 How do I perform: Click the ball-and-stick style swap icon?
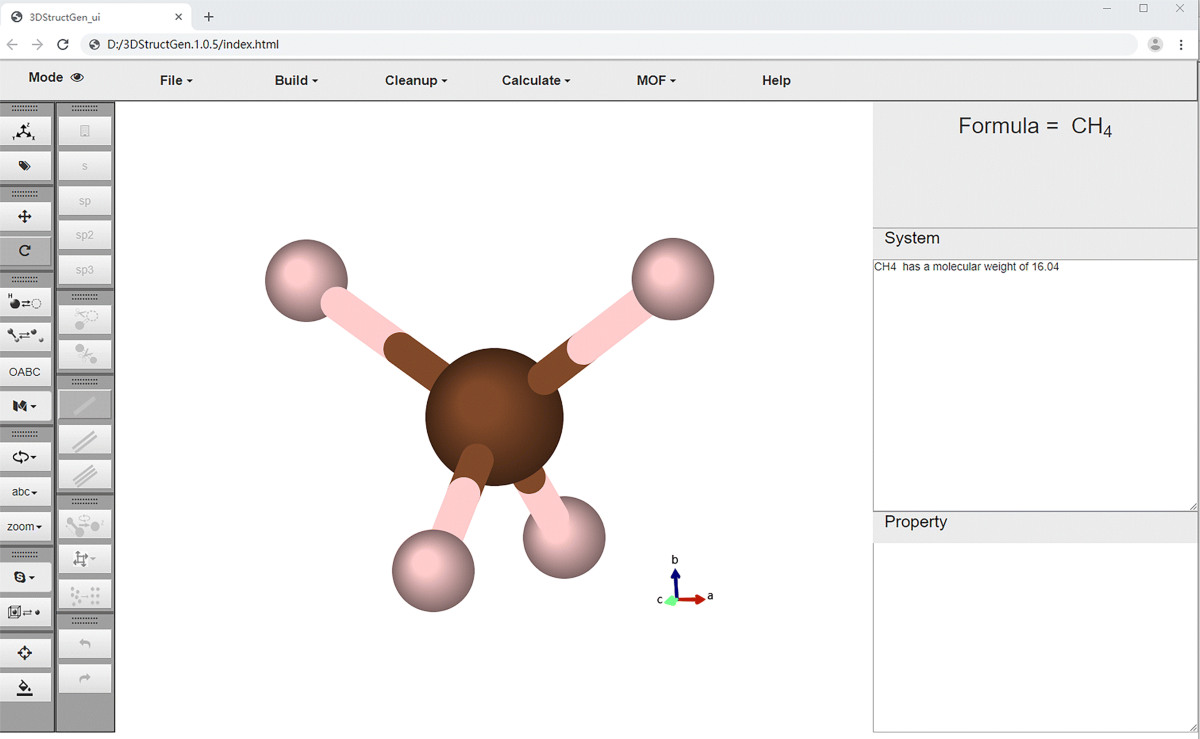(x=25, y=336)
